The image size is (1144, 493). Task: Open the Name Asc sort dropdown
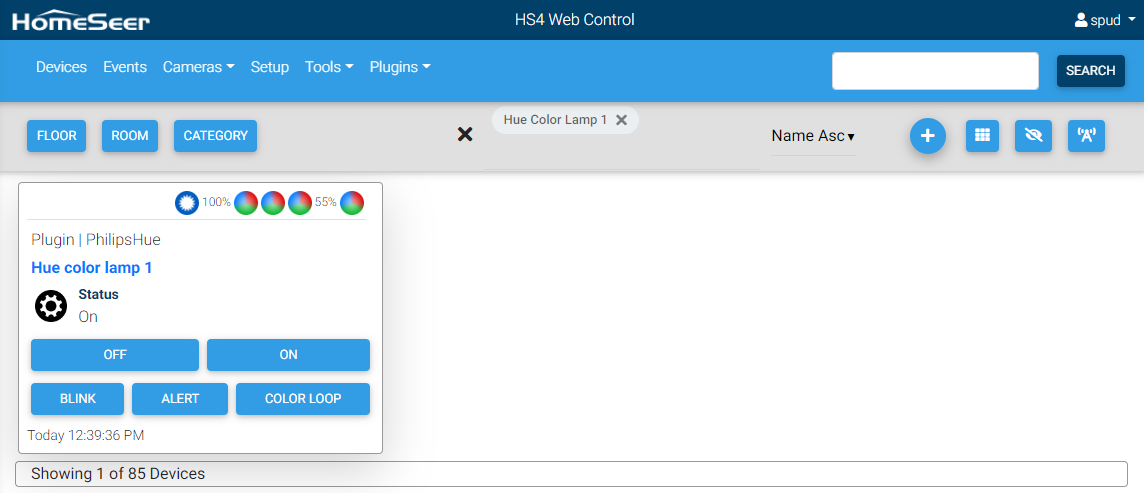pos(812,136)
